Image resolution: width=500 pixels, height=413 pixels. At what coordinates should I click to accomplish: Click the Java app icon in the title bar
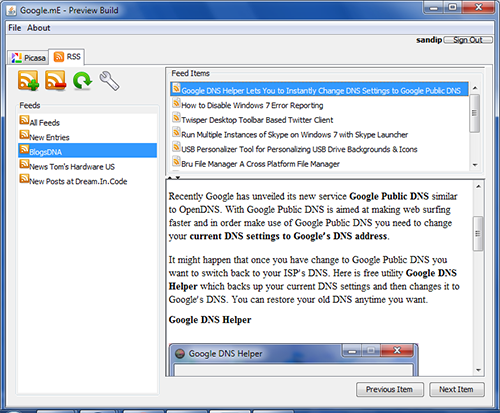click(x=11, y=10)
